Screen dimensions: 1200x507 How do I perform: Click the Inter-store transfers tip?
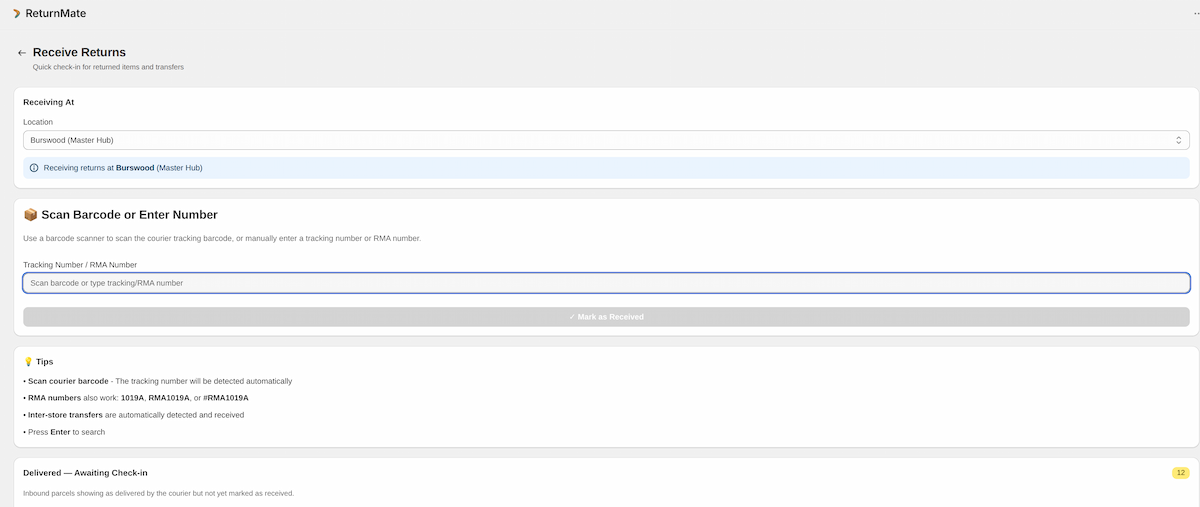coord(134,415)
